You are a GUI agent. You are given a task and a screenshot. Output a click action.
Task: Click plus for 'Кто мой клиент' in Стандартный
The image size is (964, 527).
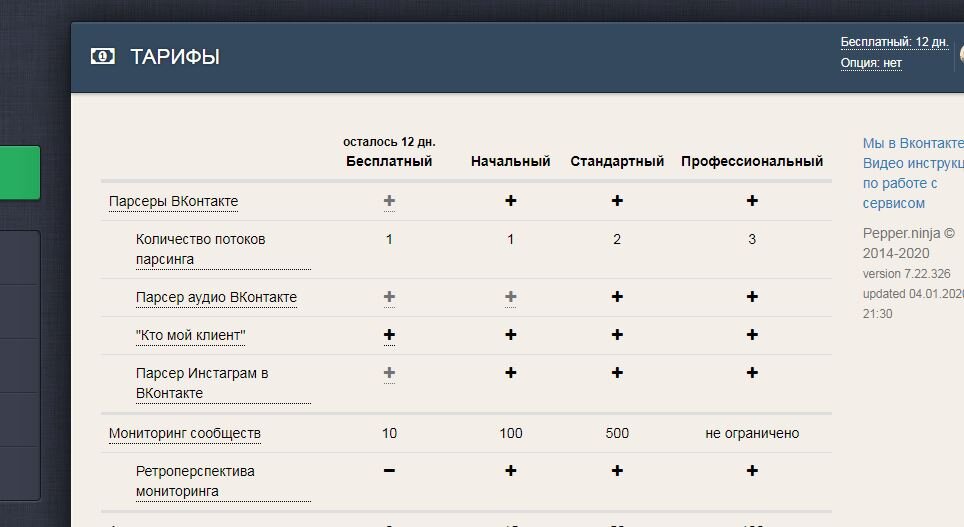point(617,335)
